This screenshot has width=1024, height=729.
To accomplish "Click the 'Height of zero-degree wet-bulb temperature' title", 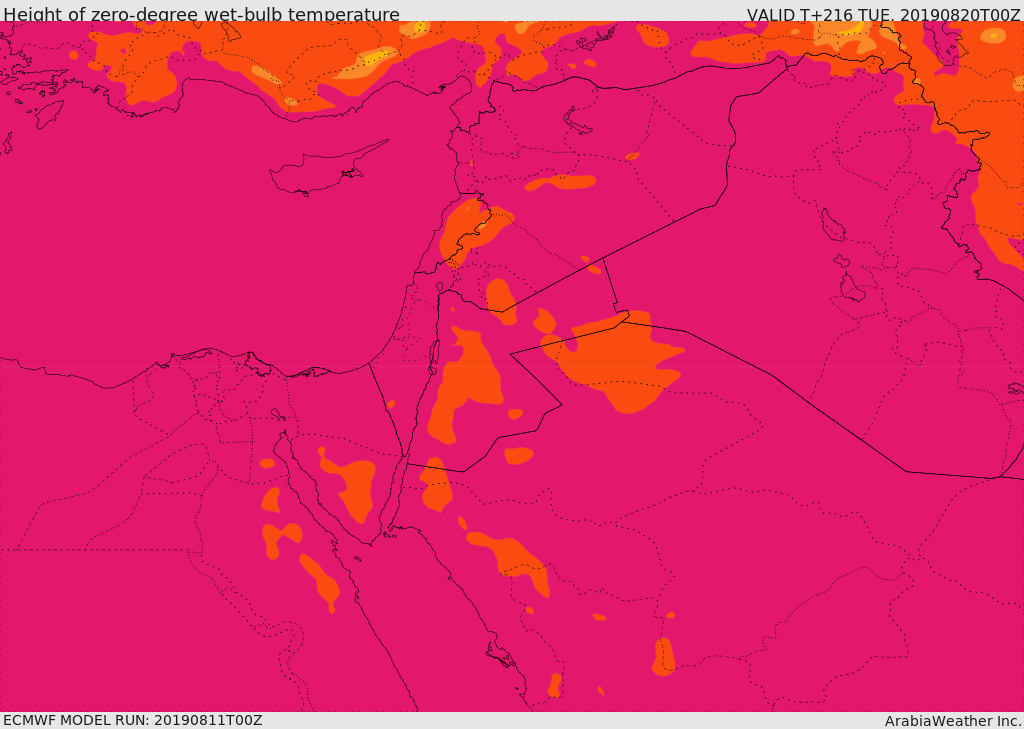I will click(201, 14).
